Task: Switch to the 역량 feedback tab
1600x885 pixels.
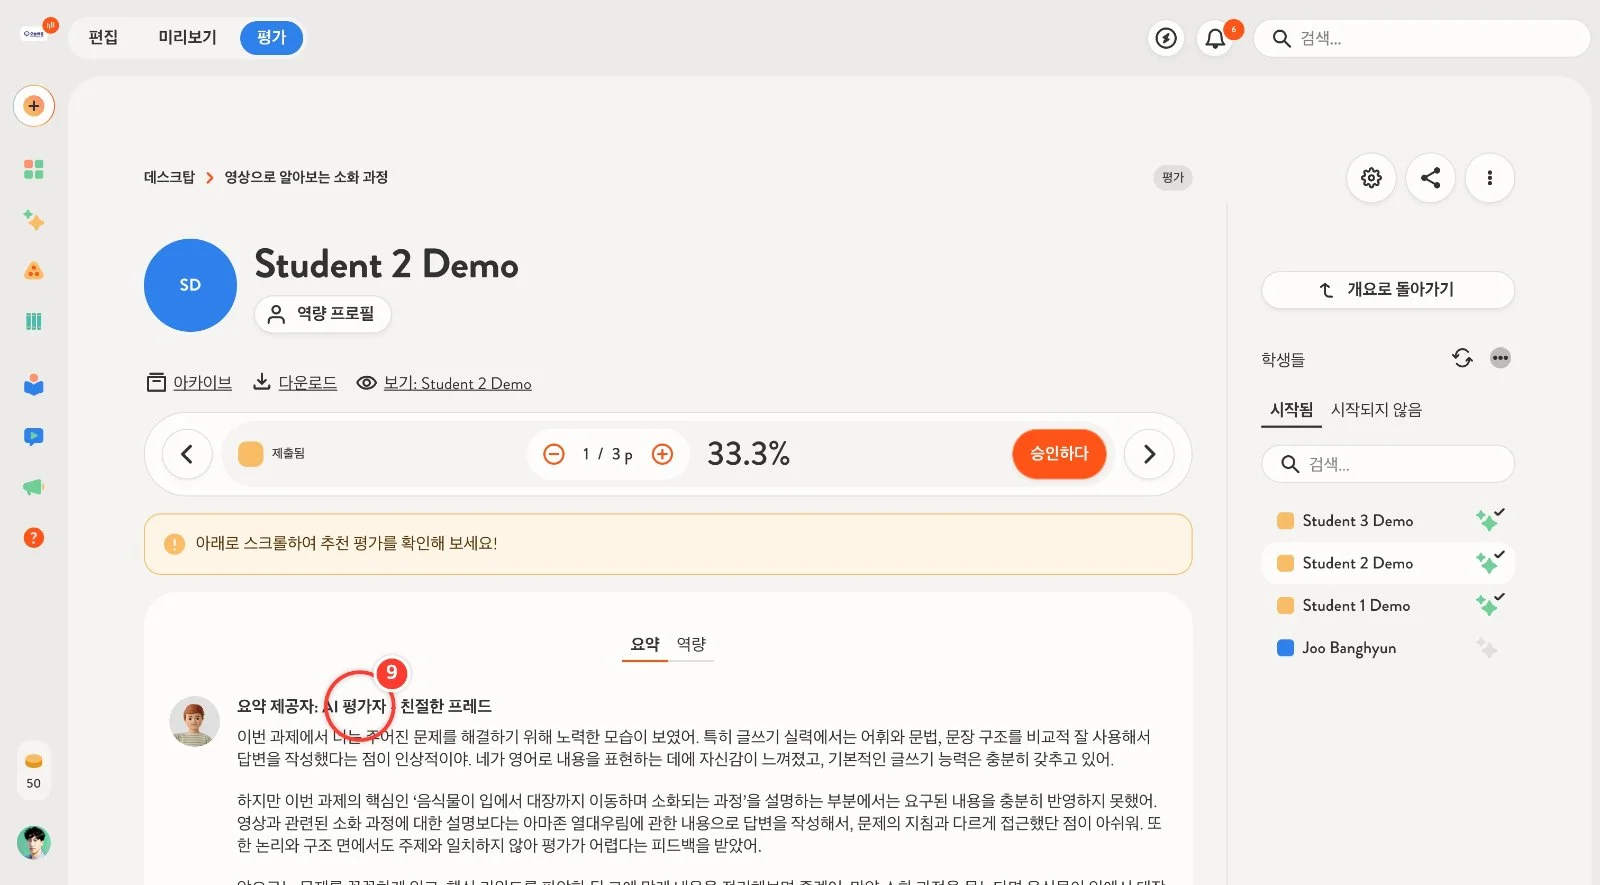Action: point(691,644)
